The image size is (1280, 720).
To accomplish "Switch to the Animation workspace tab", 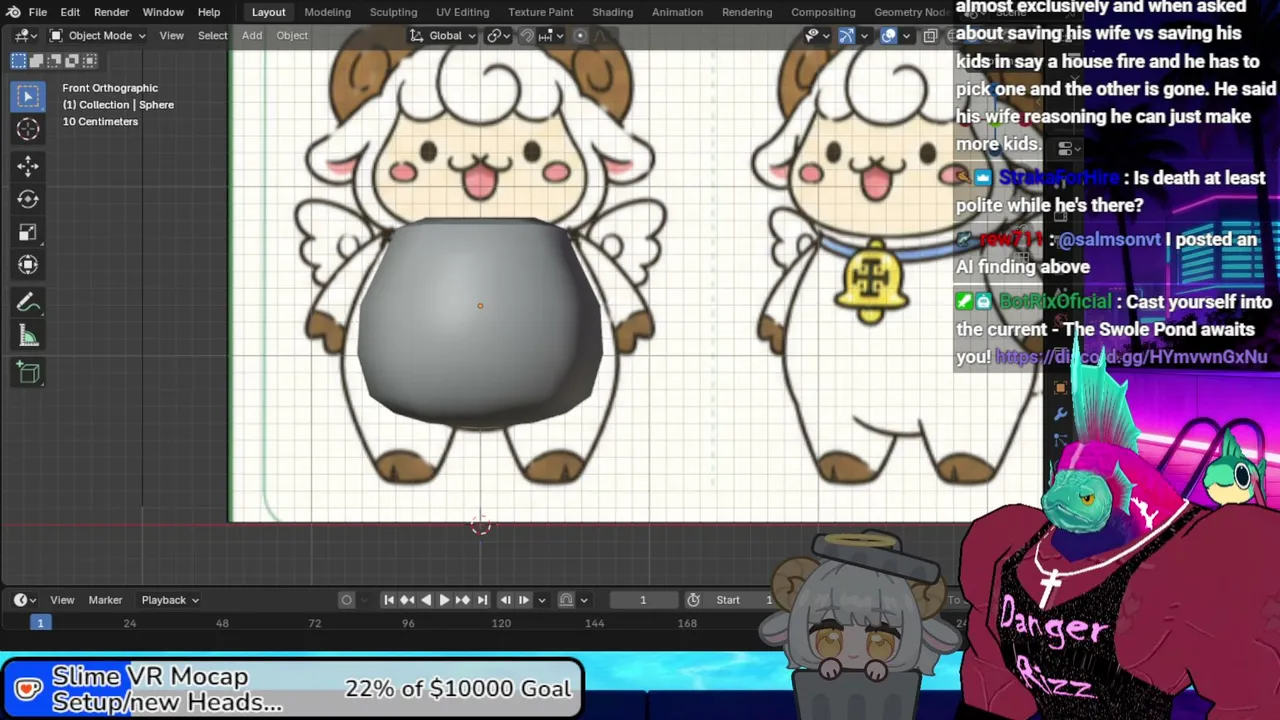I will [x=677, y=12].
